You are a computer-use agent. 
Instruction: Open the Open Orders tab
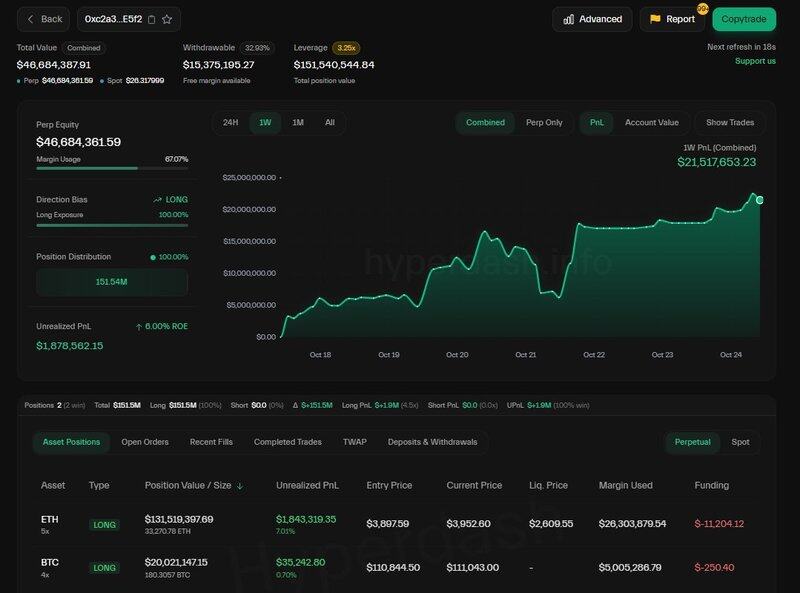coord(145,442)
